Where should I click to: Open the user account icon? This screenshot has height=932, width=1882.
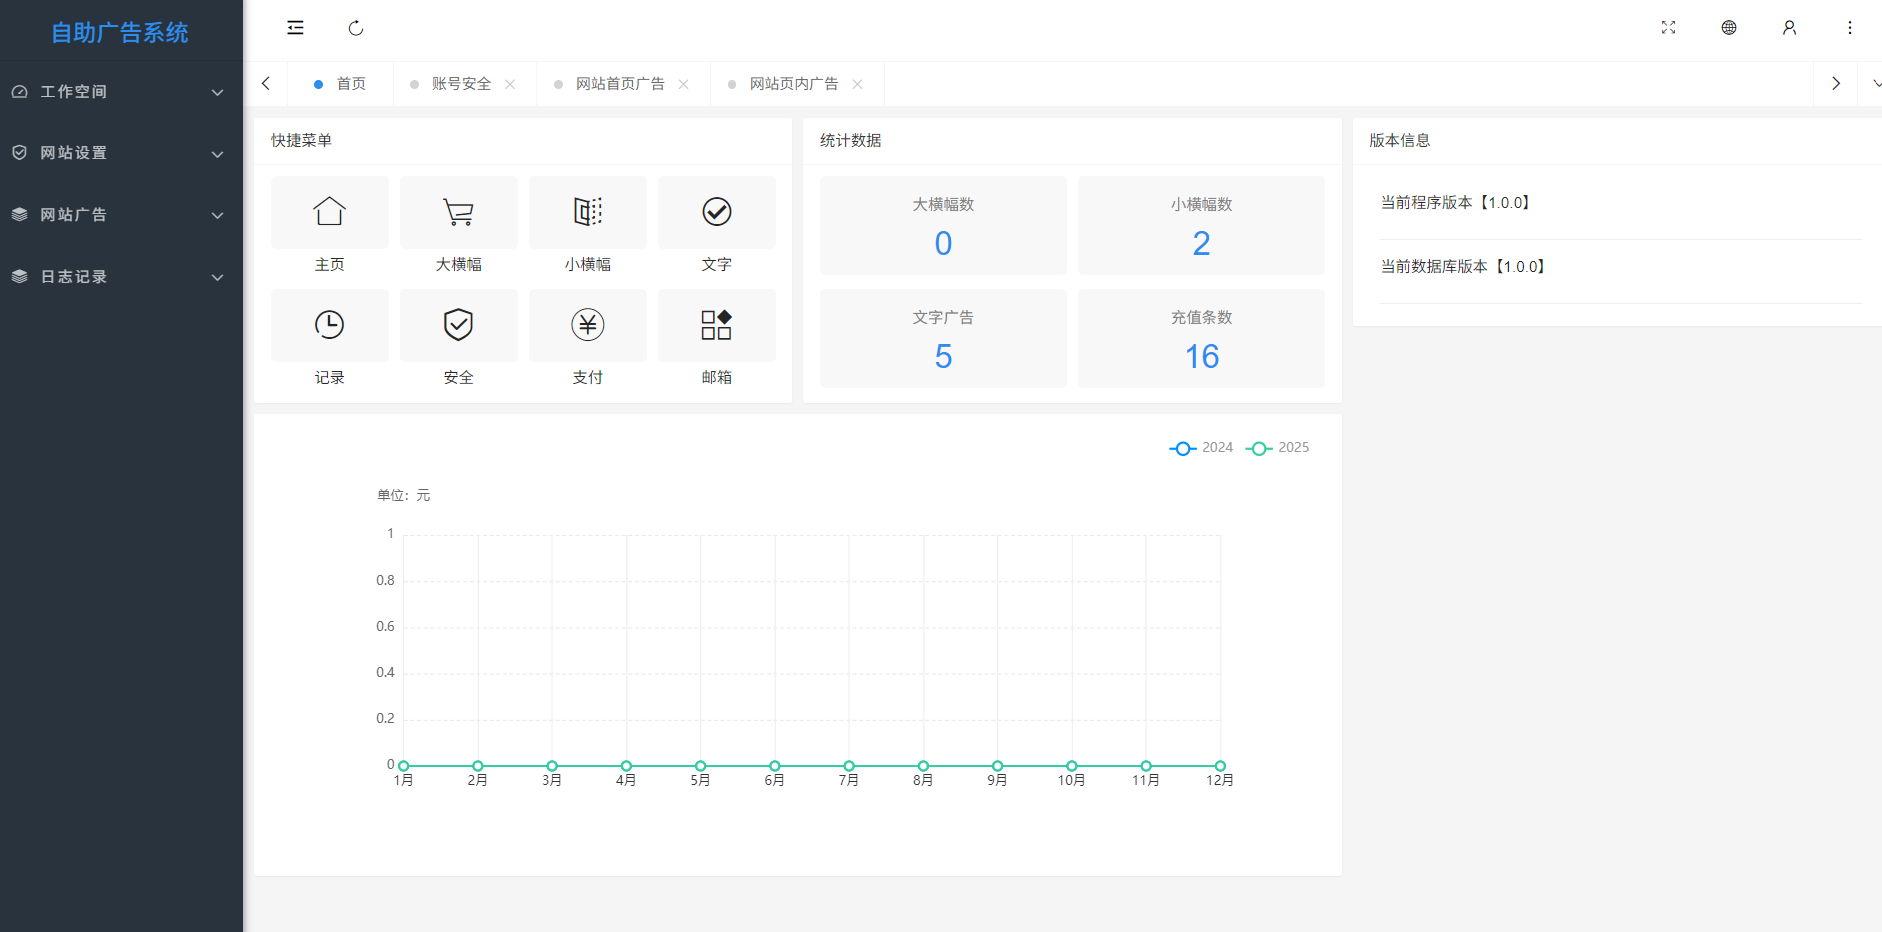[x=1789, y=28]
